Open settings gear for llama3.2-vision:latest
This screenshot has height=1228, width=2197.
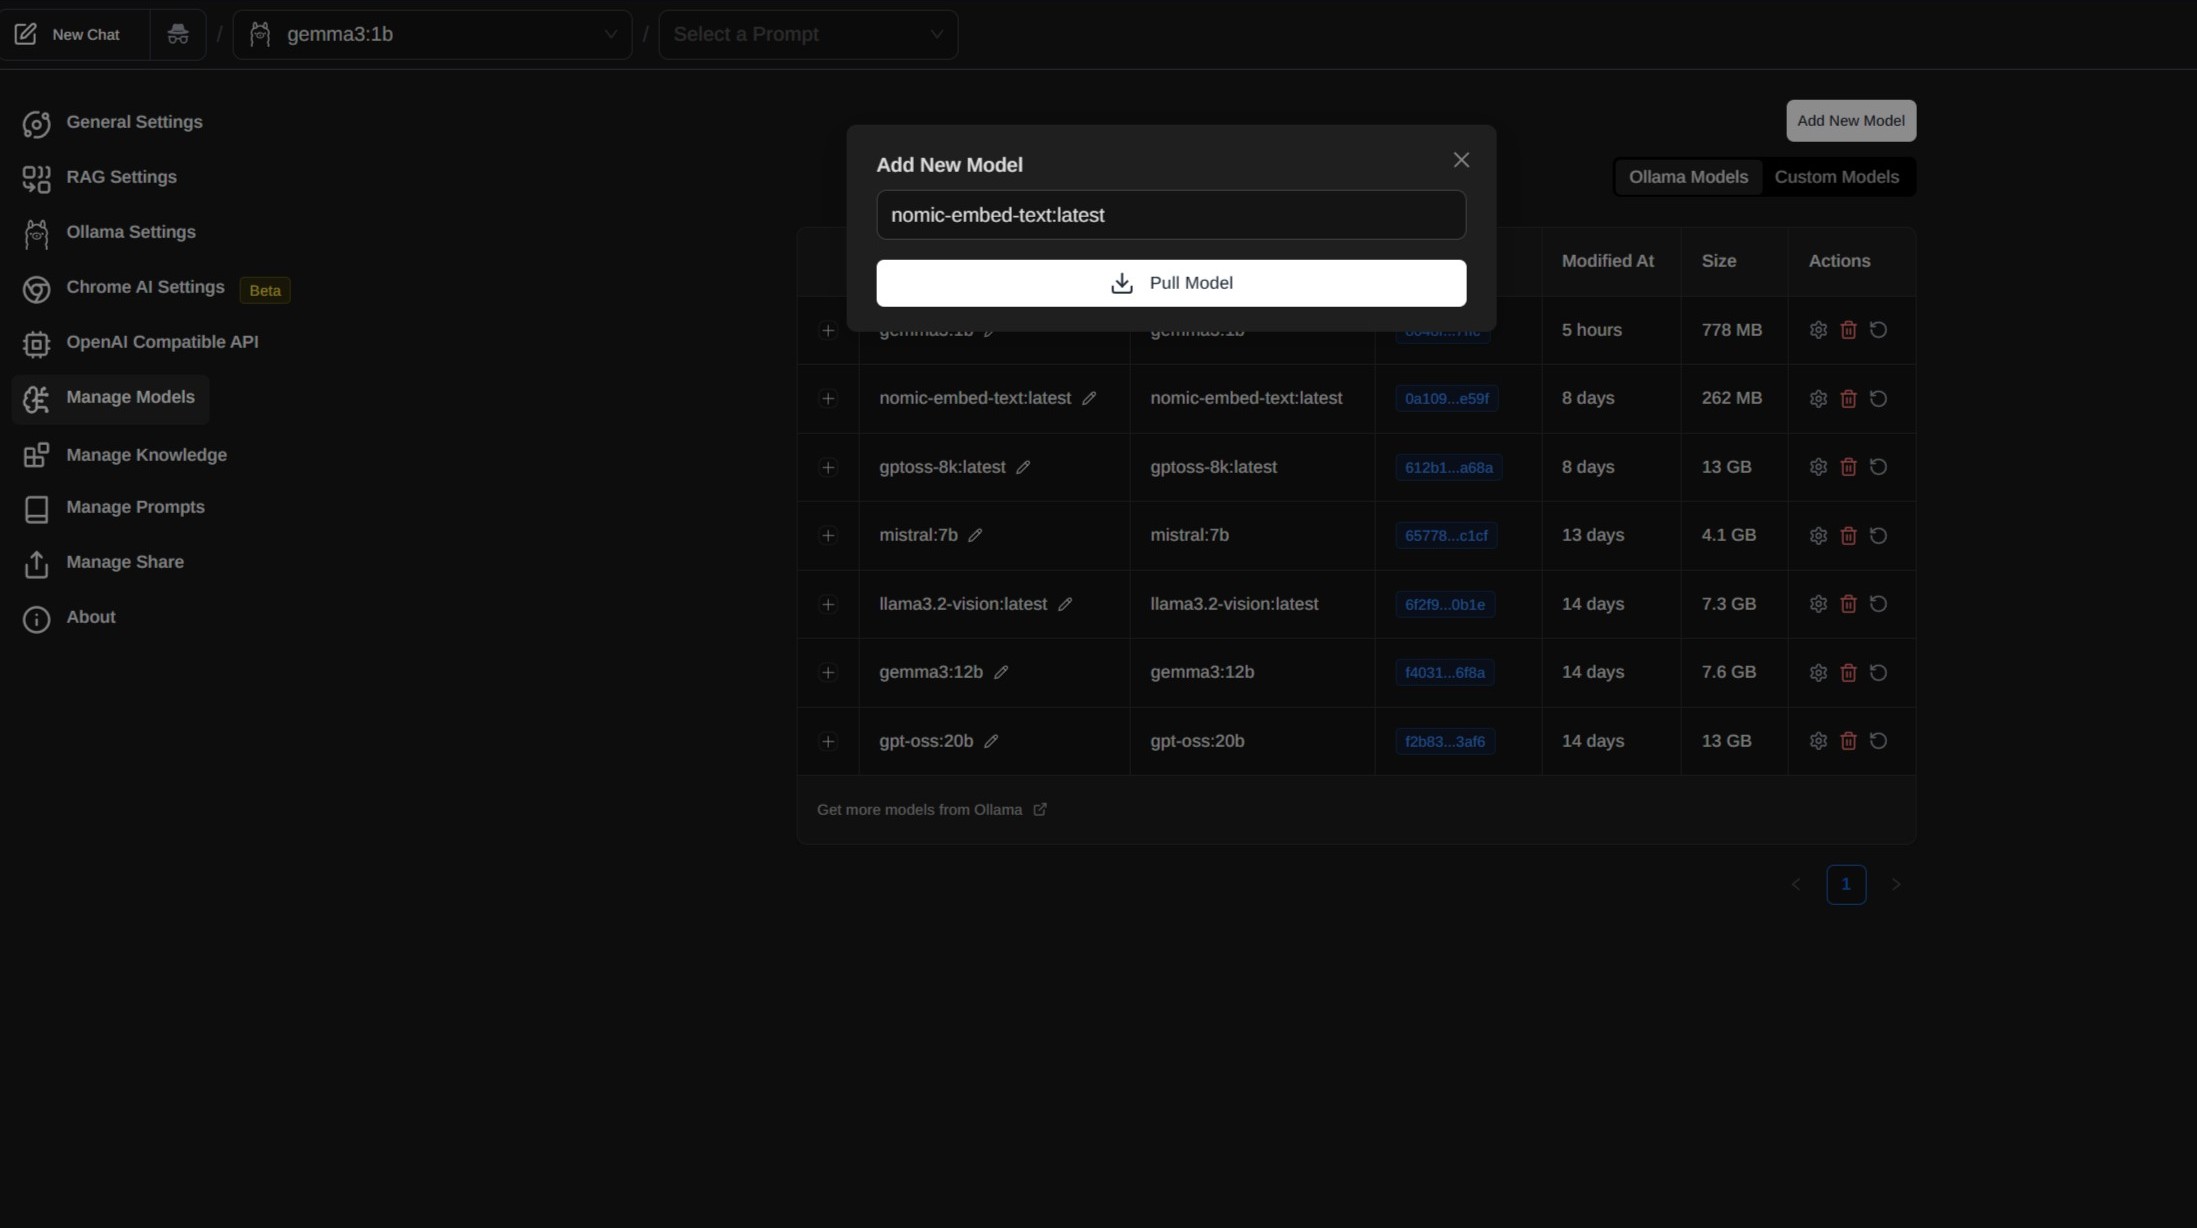(x=1818, y=604)
